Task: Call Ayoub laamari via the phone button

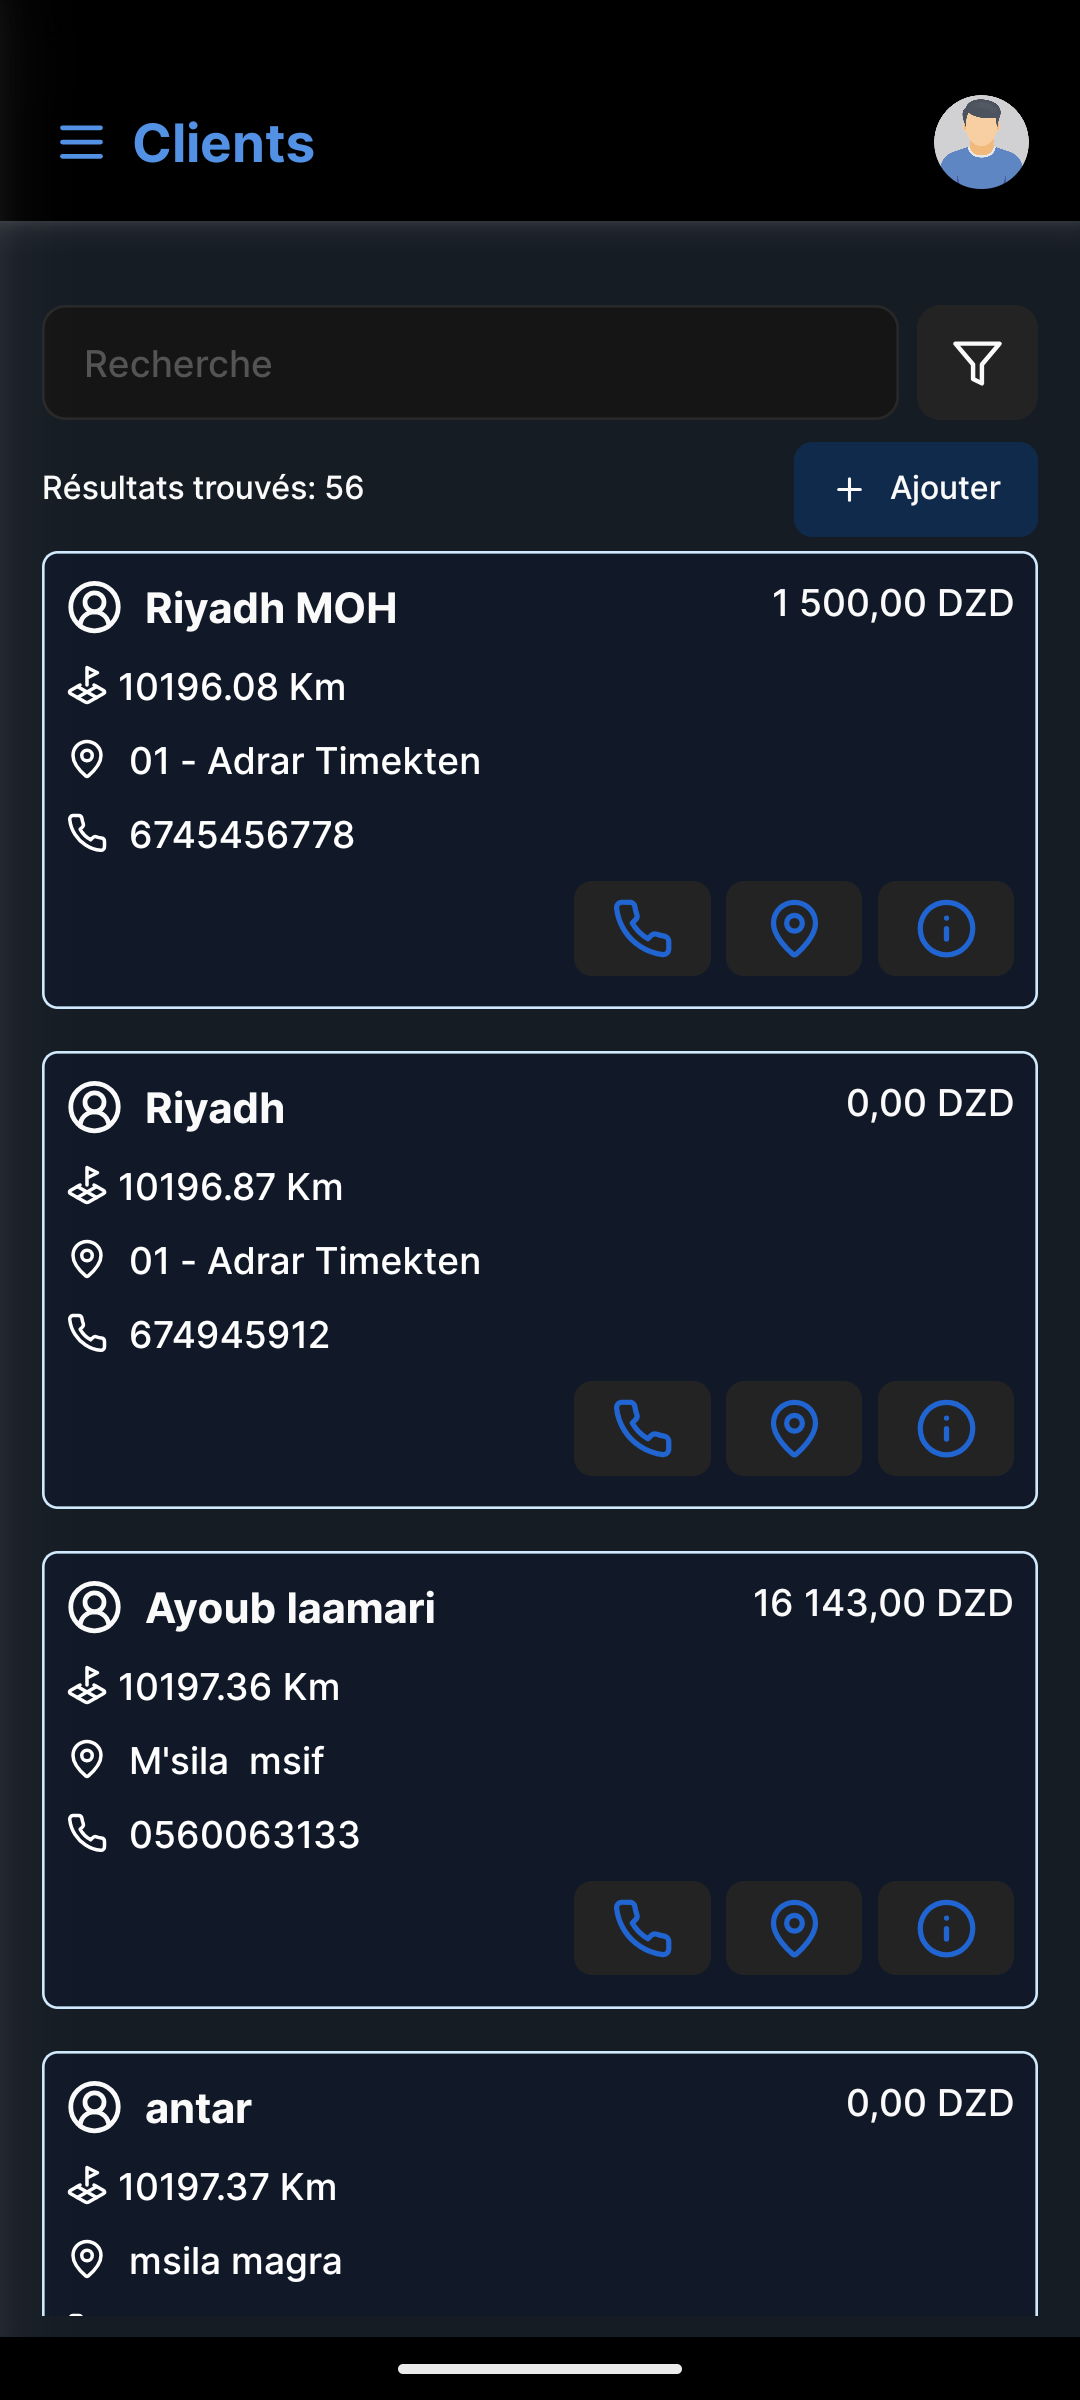Action: (x=642, y=1928)
